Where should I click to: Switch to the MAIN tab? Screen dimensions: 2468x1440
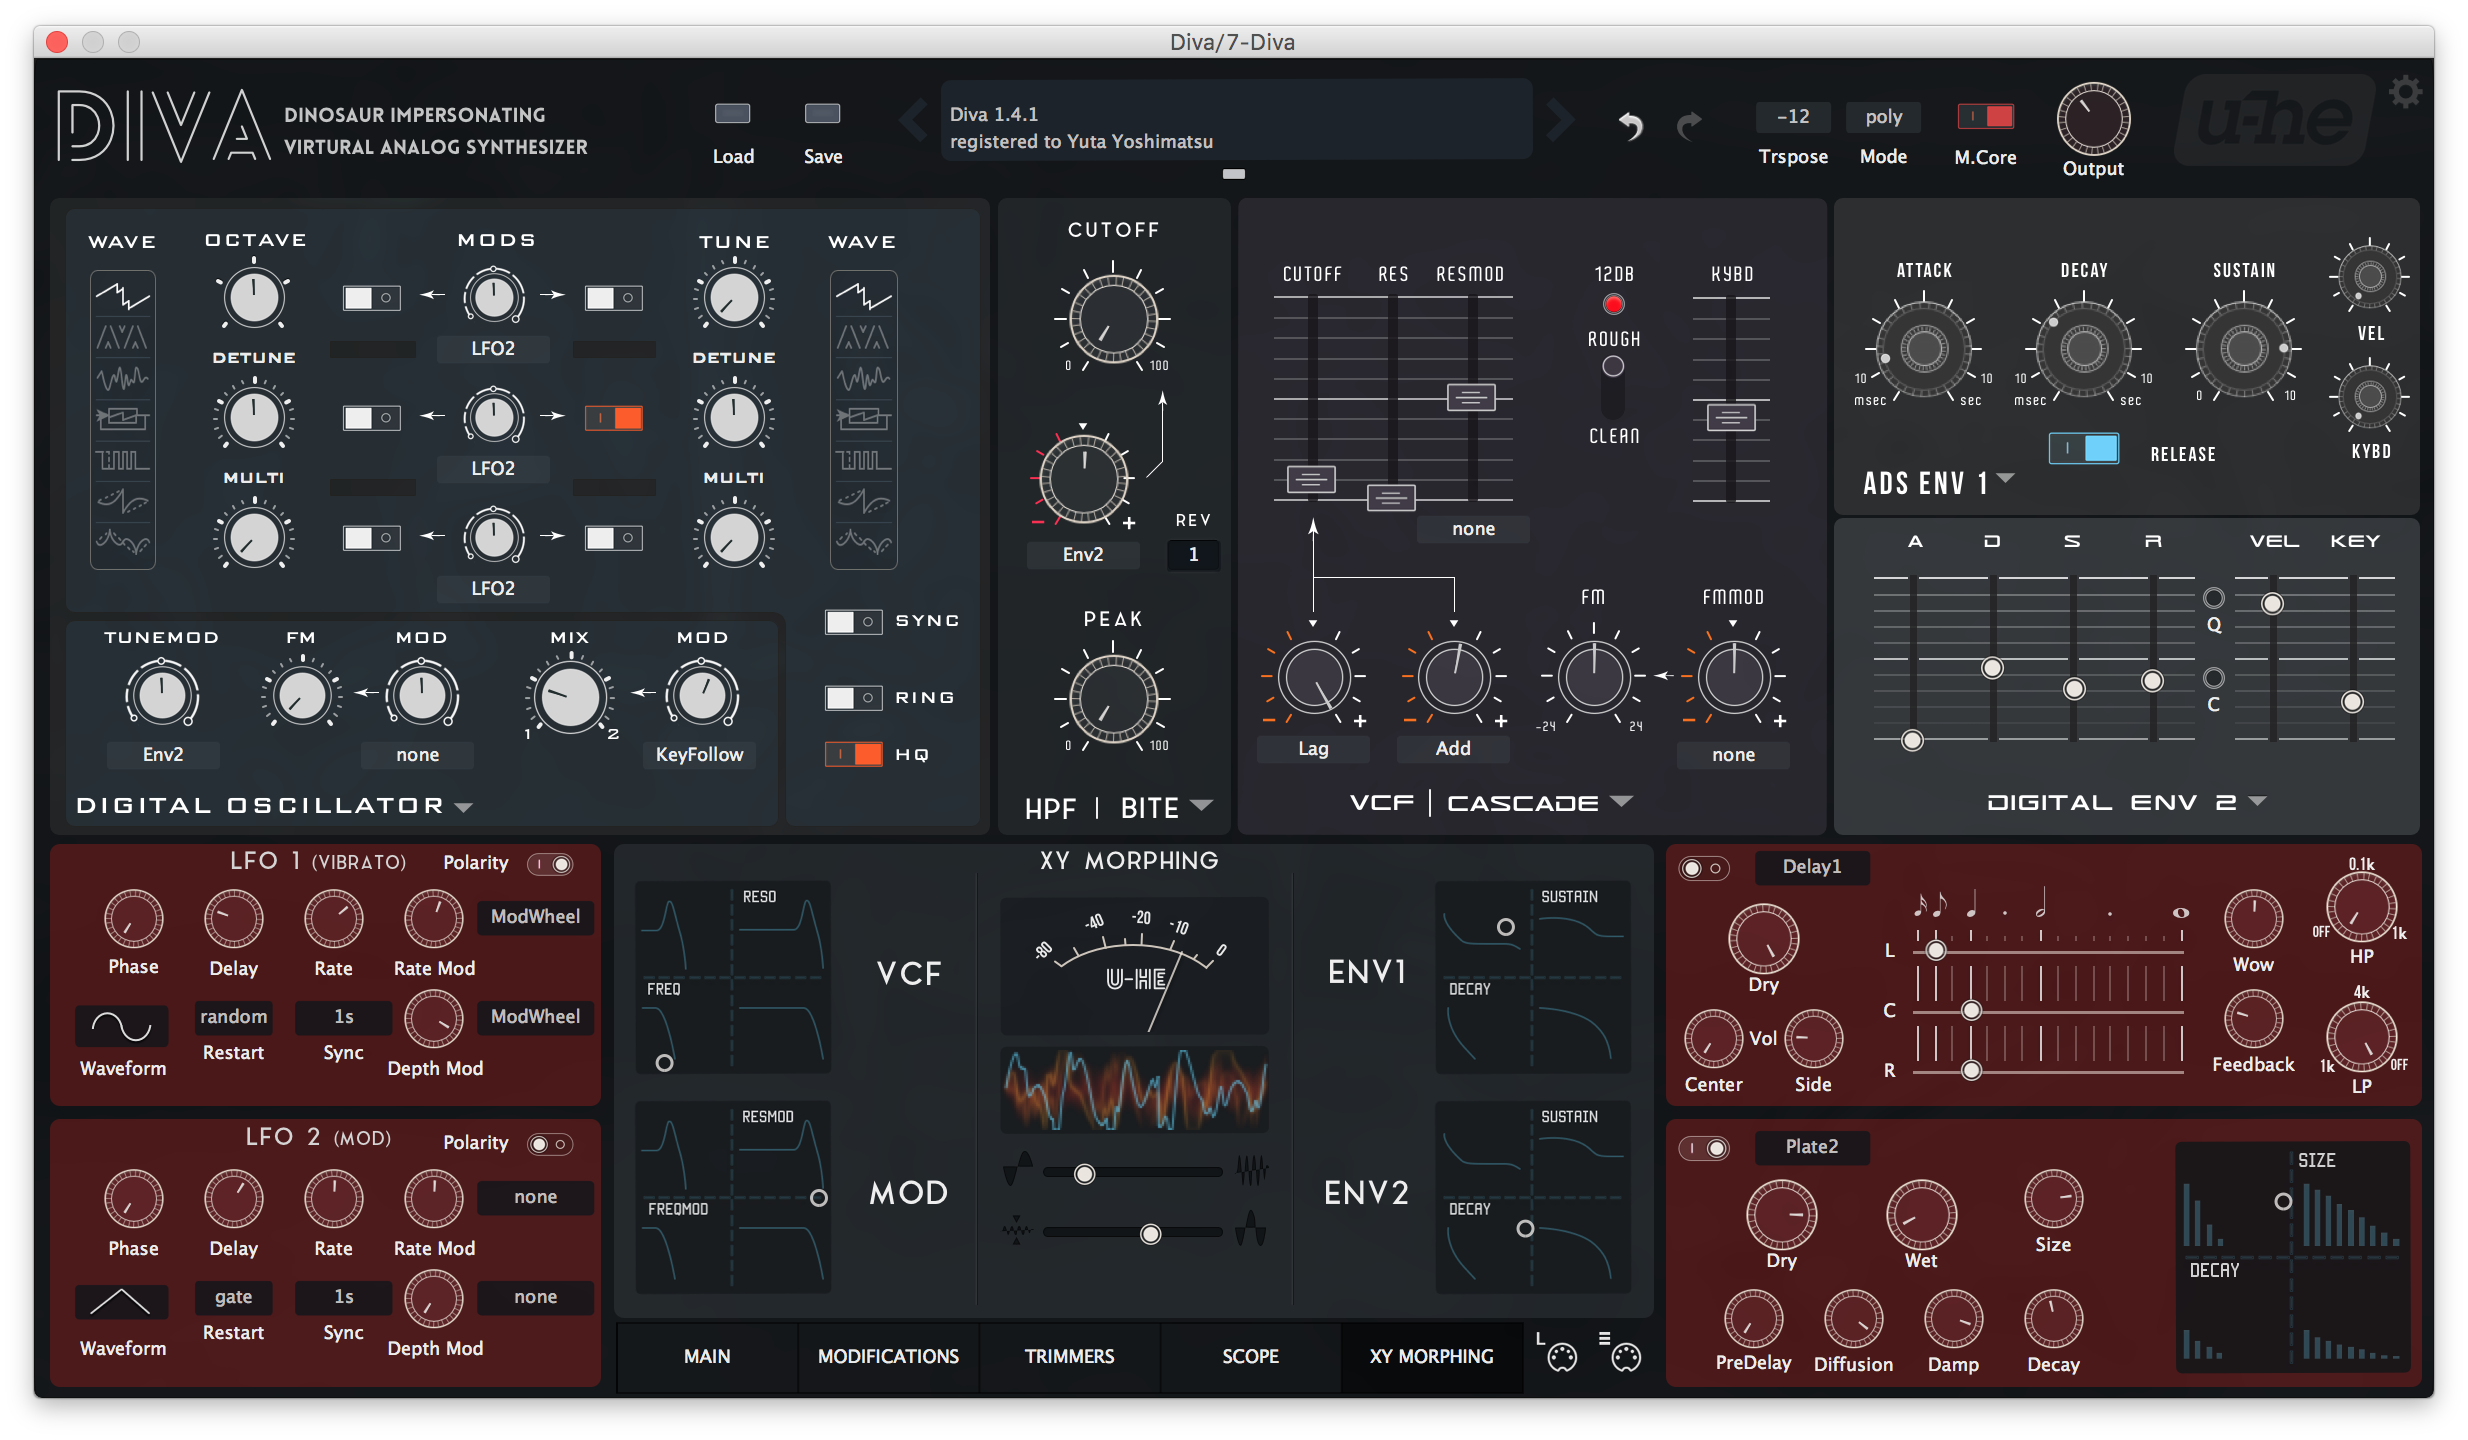point(707,1357)
